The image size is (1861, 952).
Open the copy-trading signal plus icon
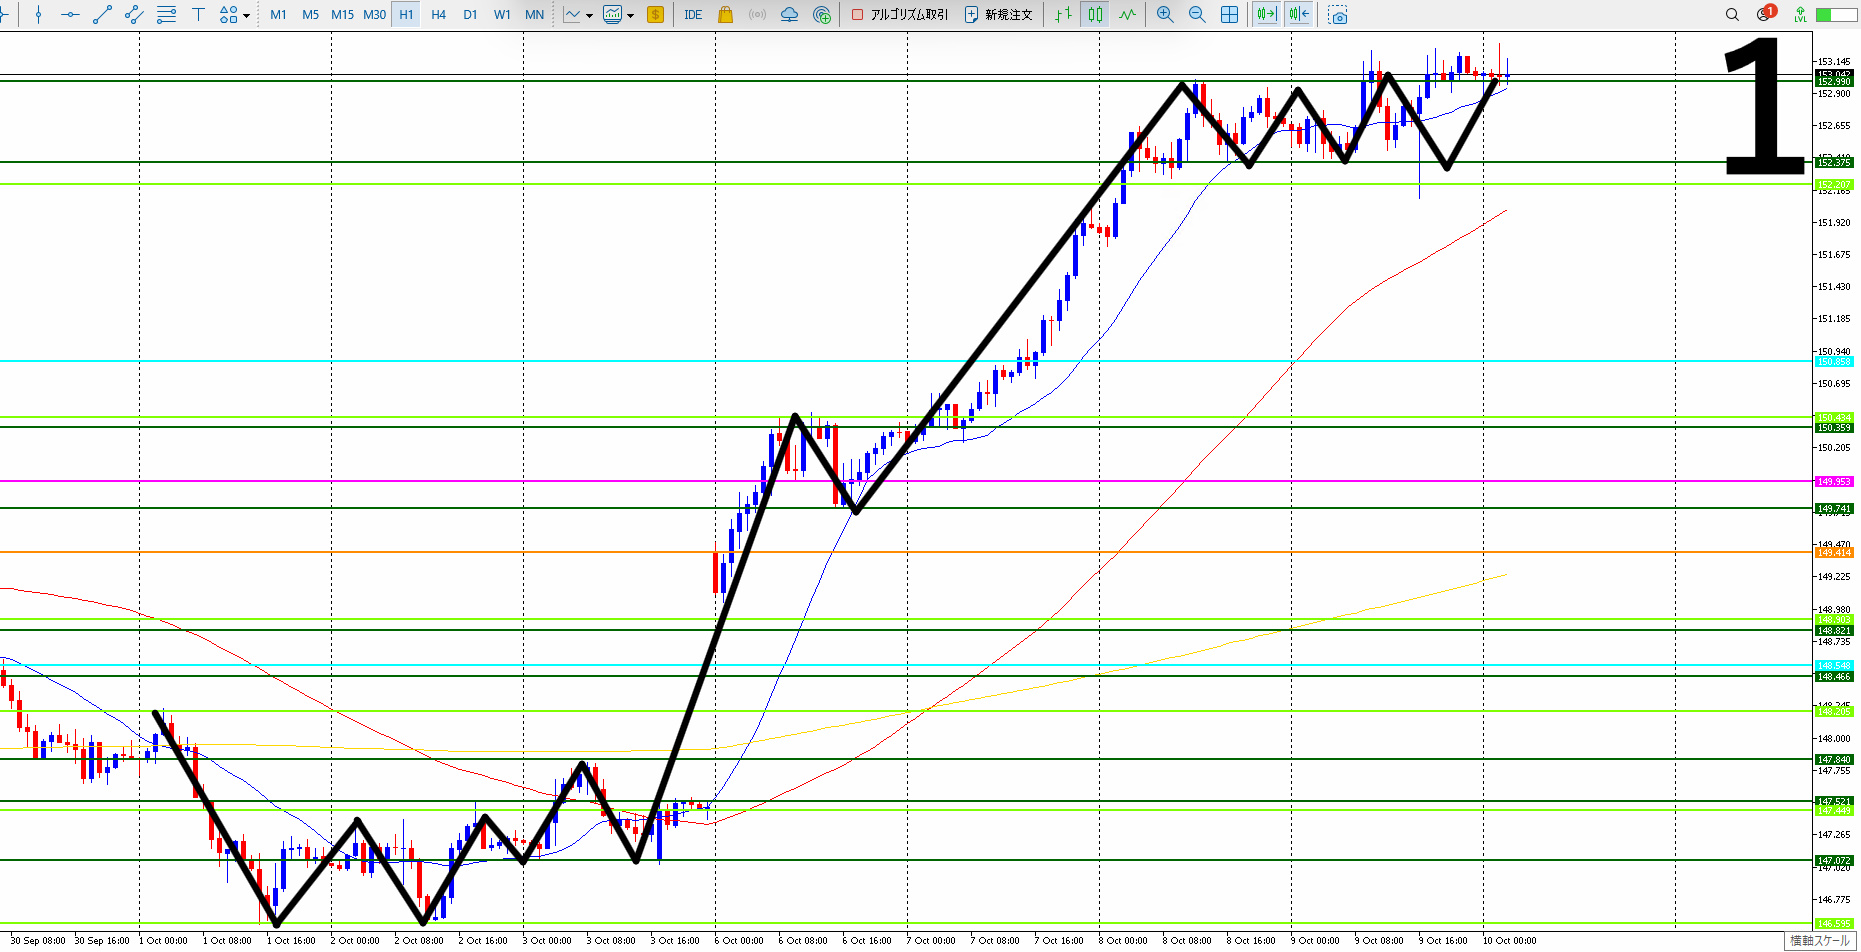(x=822, y=15)
